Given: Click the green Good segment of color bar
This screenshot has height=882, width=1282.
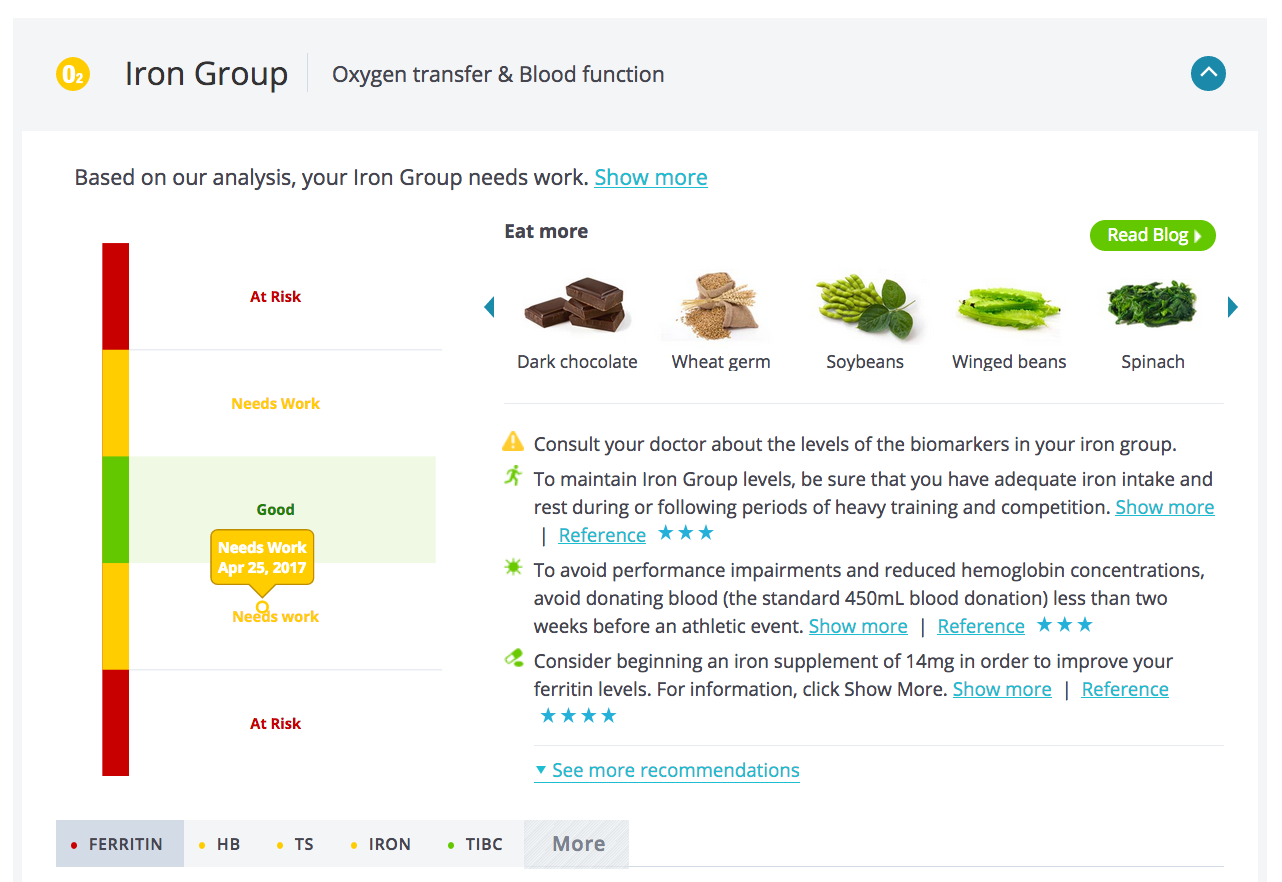Looking at the screenshot, I should pyautogui.click(x=115, y=510).
